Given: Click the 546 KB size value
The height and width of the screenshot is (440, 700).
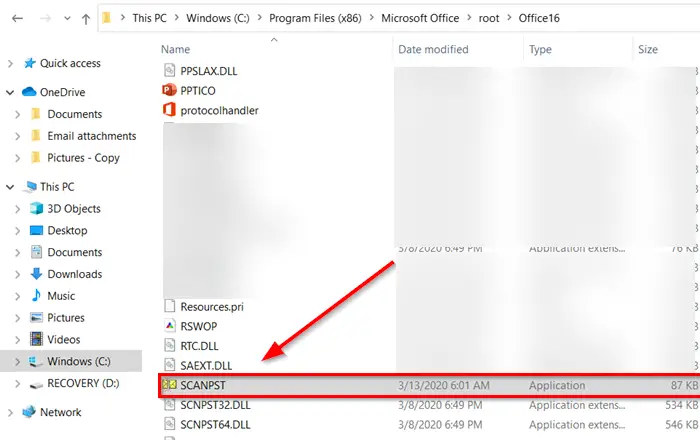Looking at the screenshot, I should (x=681, y=424).
